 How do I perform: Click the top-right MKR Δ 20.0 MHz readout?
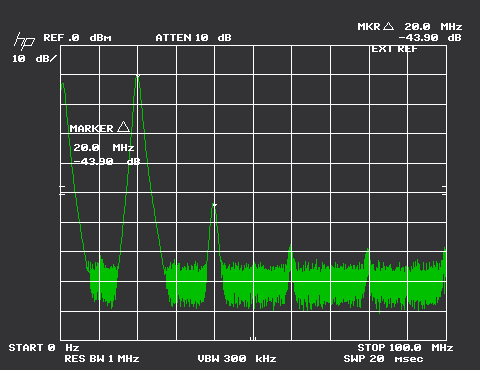410,26
